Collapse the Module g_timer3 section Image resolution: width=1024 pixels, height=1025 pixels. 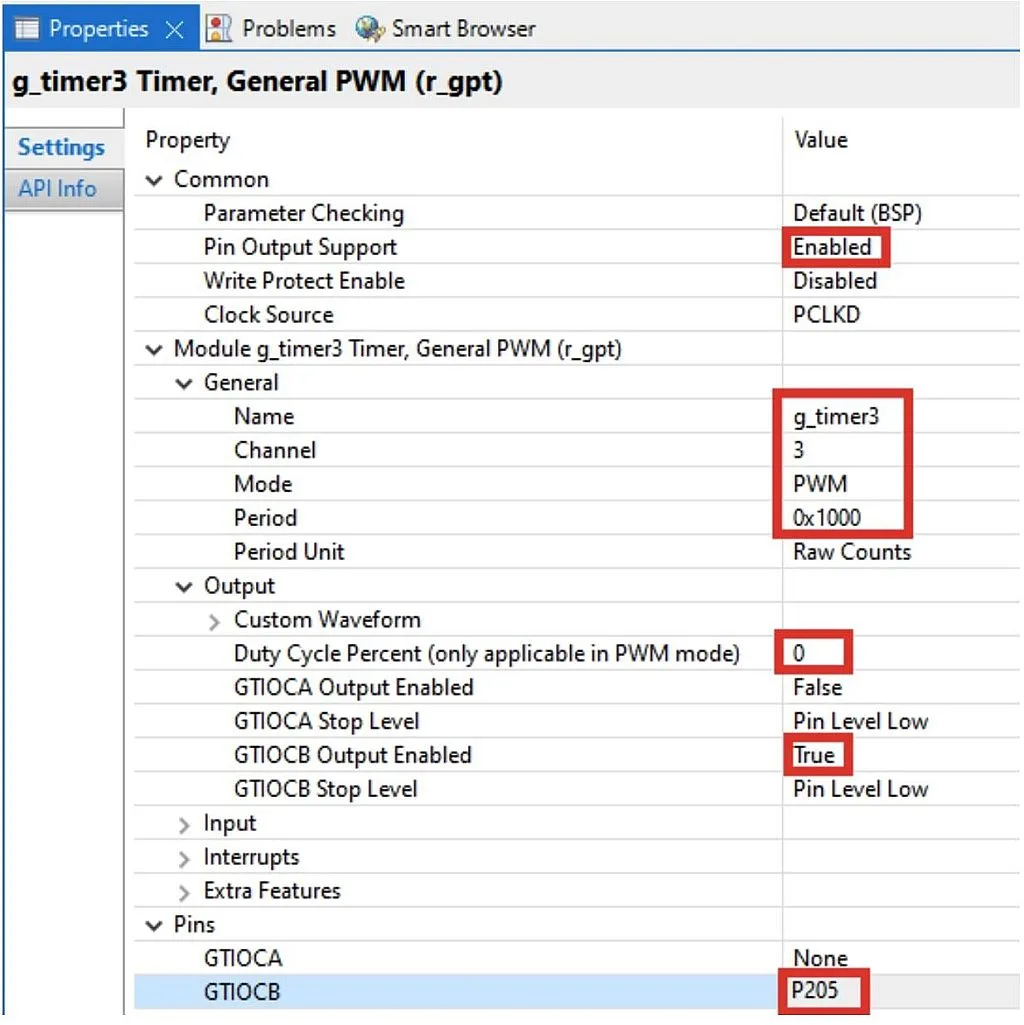tap(155, 349)
